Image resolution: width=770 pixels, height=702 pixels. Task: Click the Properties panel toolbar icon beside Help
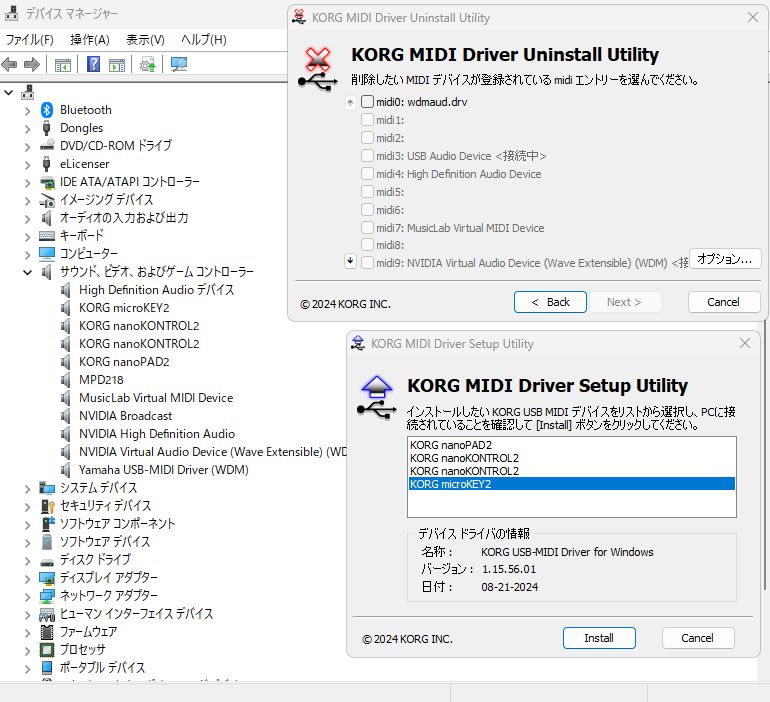pyautogui.click(x=117, y=65)
